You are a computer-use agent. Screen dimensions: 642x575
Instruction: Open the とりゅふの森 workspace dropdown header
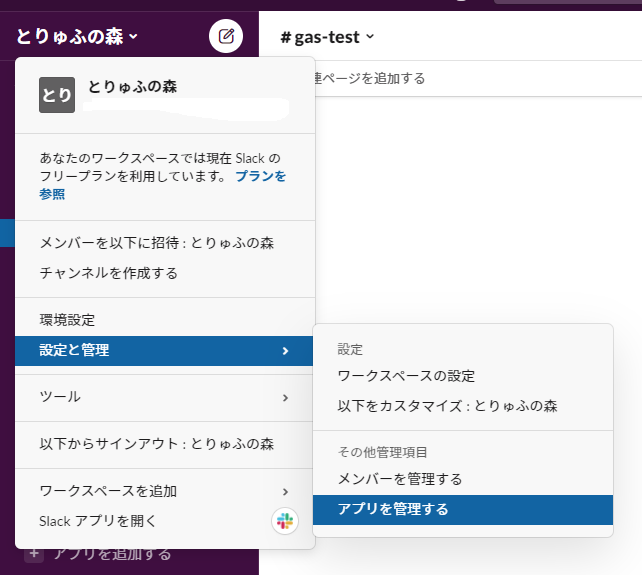click(x=77, y=36)
